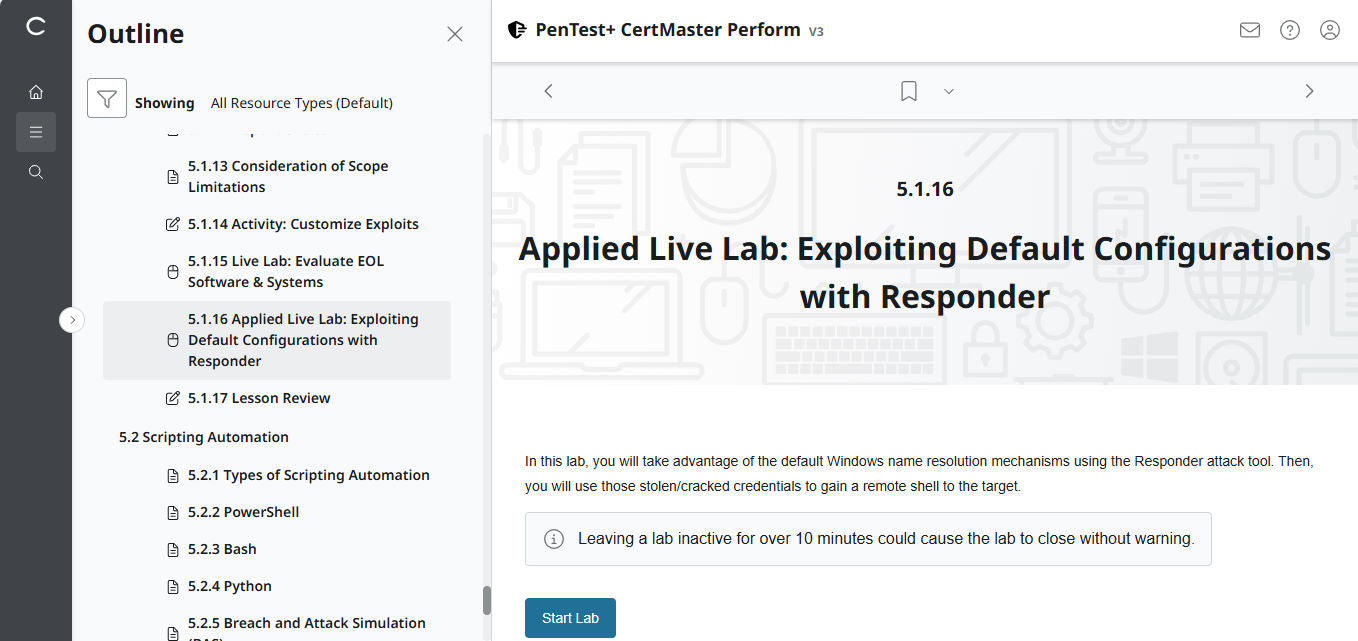Open the resource type filter icon
The width and height of the screenshot is (1358, 641).
click(107, 97)
